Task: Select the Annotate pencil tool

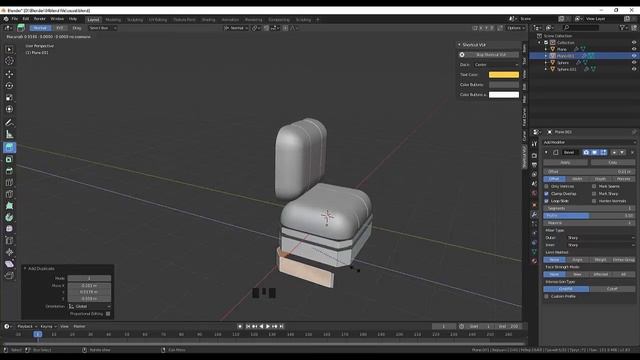Action: pos(9,122)
